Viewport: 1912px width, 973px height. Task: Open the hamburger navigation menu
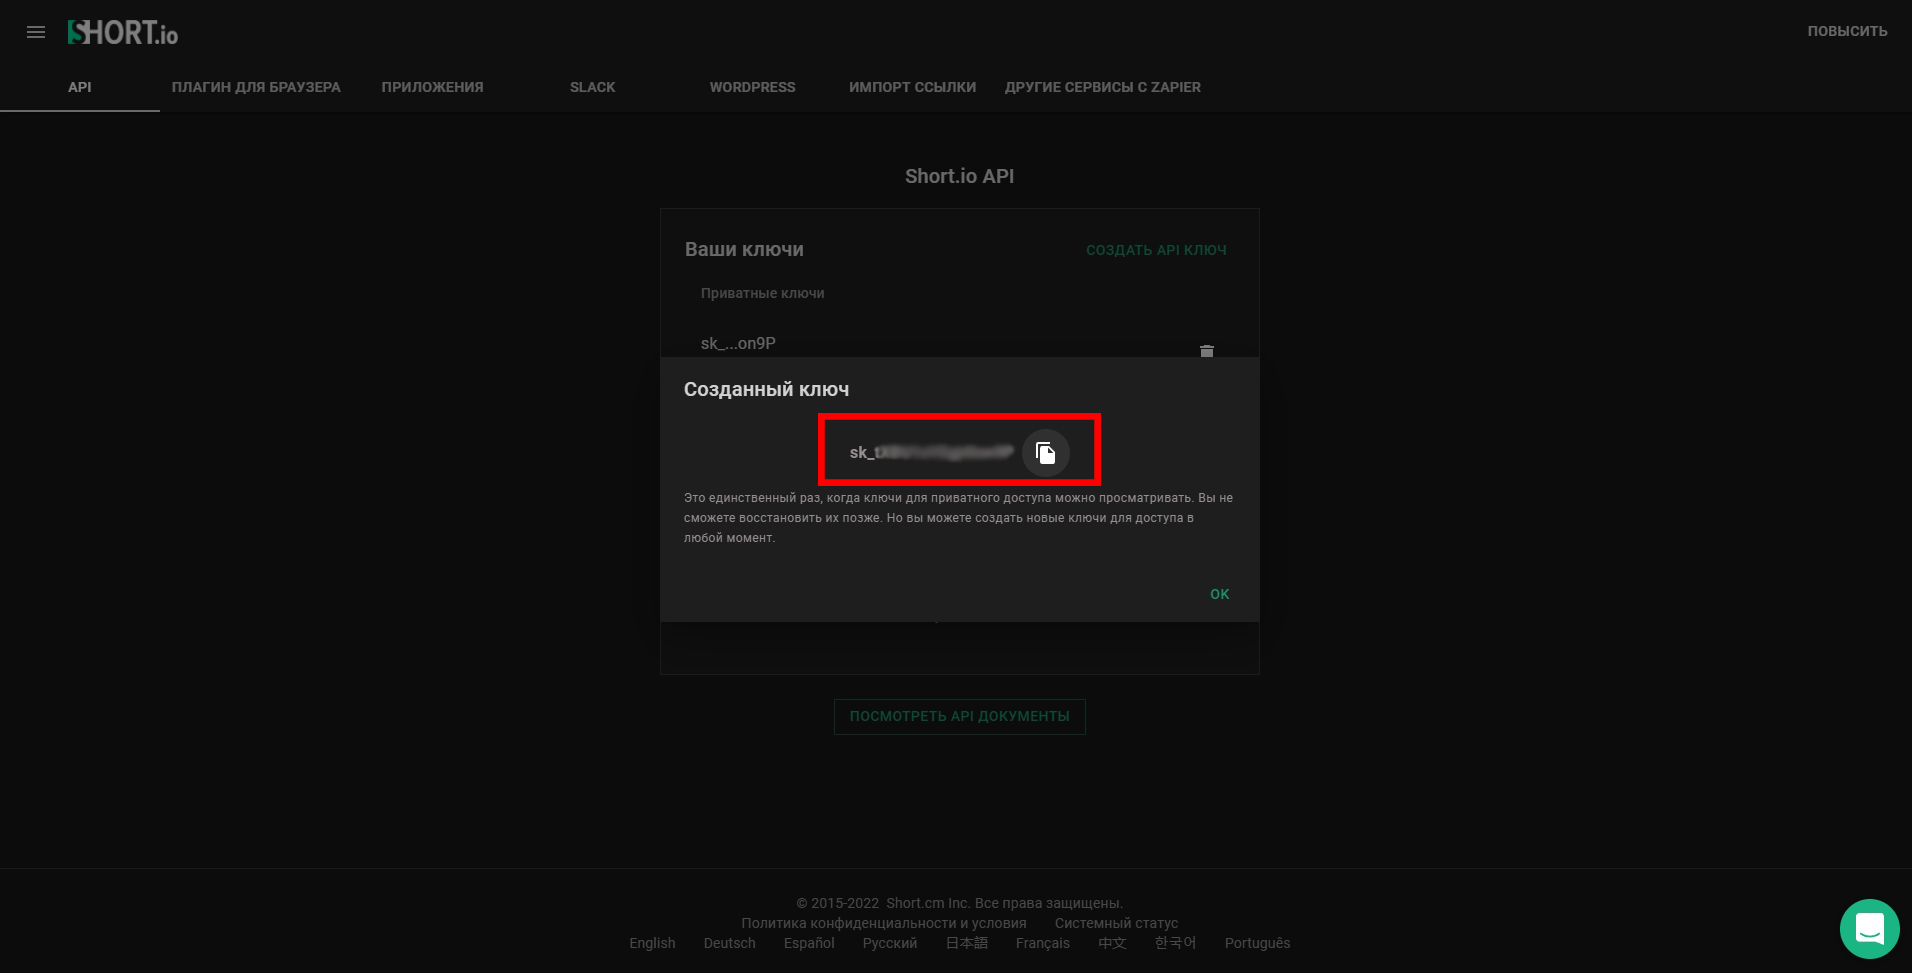pos(36,32)
